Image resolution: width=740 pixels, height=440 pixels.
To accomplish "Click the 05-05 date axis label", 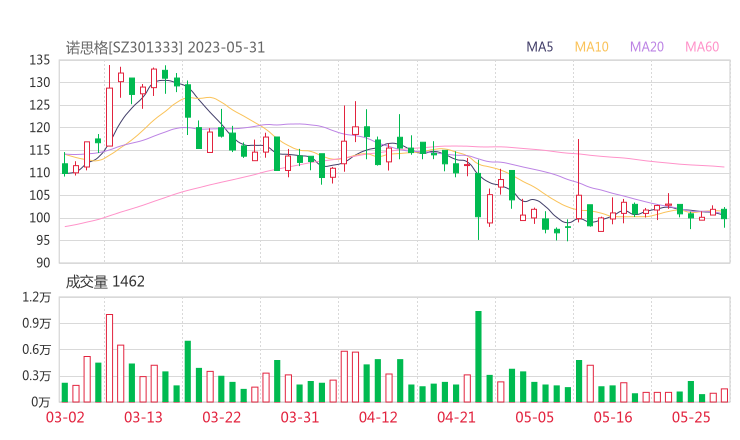I will pyautogui.click(x=535, y=417).
